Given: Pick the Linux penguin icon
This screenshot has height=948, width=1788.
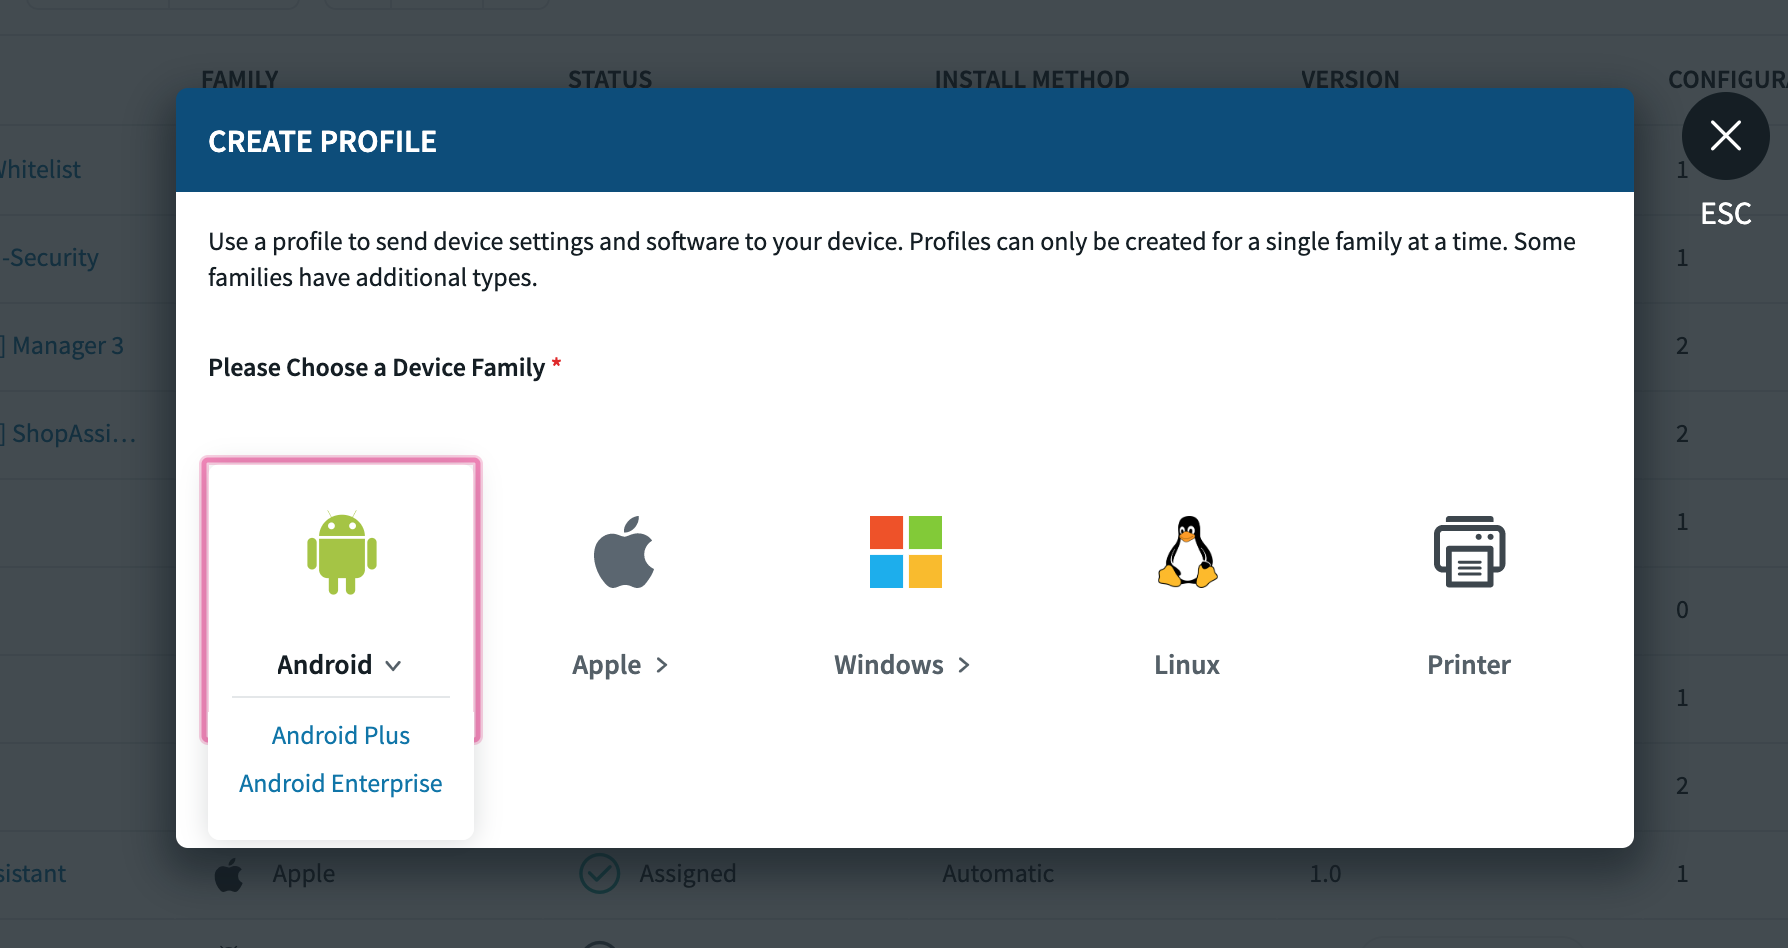Looking at the screenshot, I should [x=1187, y=552].
